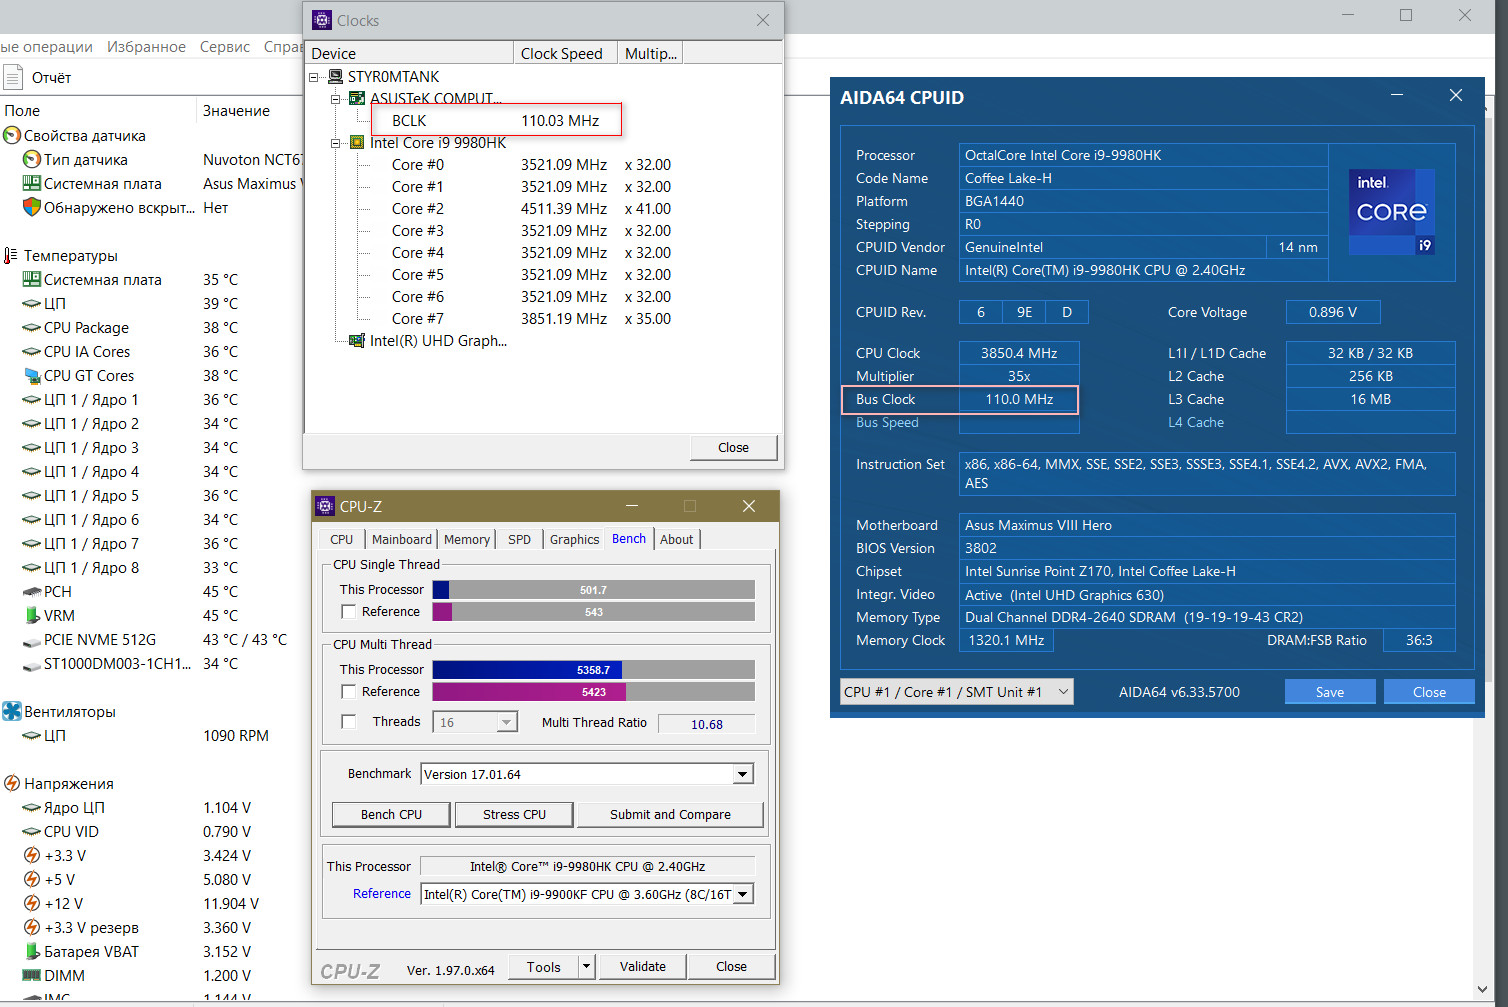Screen dimensions: 1508x1007
Task: Click the Clock Speed column header
Action: point(565,53)
